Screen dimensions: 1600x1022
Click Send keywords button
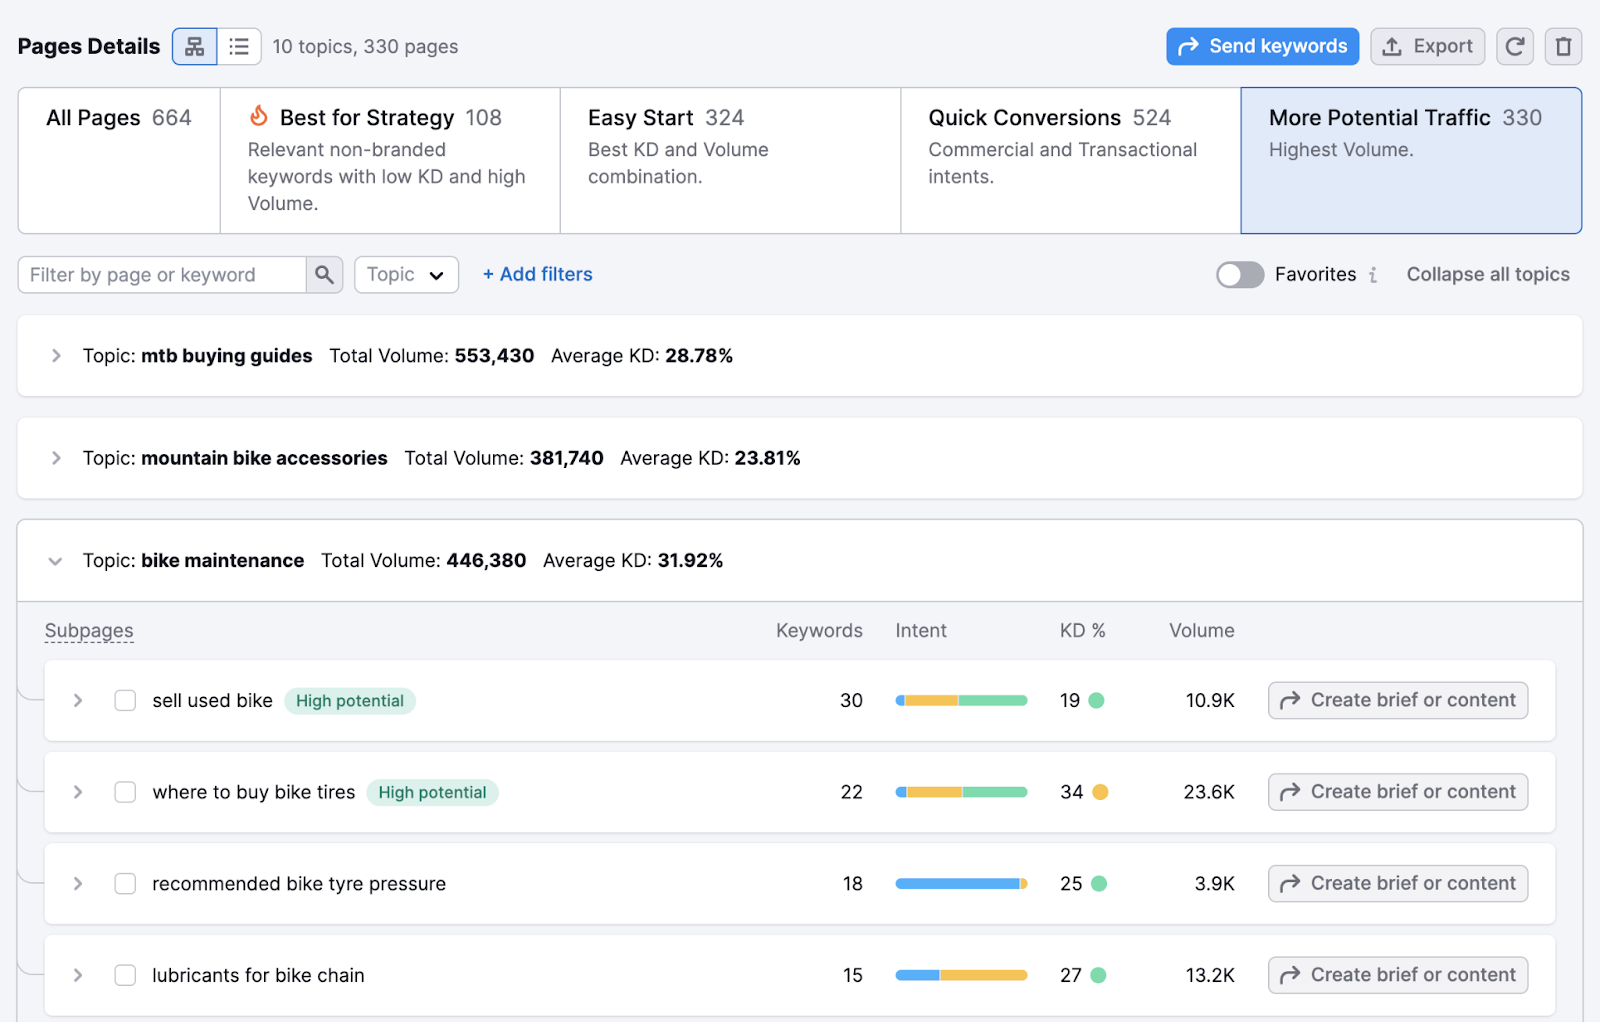click(x=1262, y=46)
